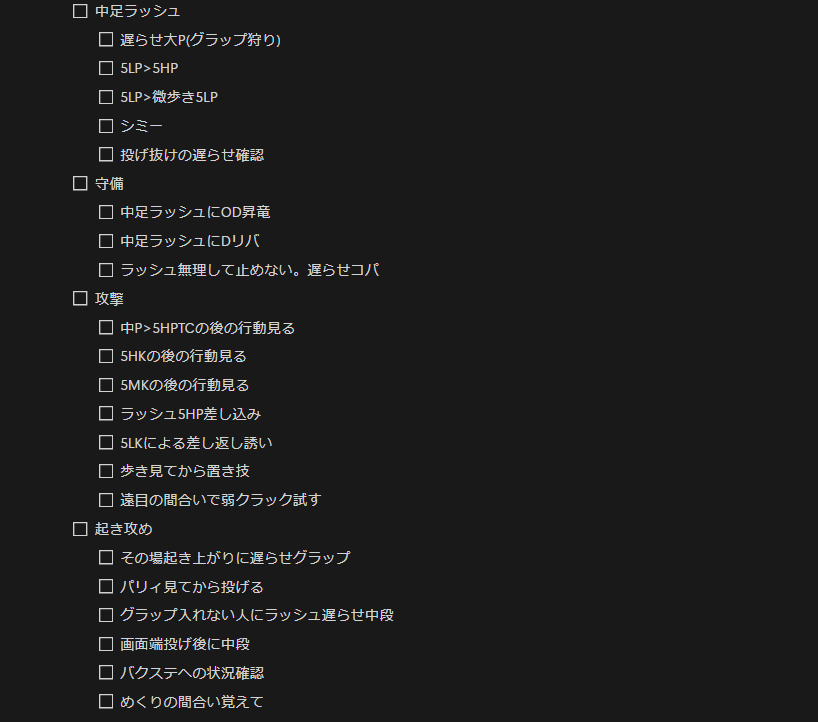Check the 中足ラッシュ checkbox
818x722 pixels.
click(x=80, y=11)
